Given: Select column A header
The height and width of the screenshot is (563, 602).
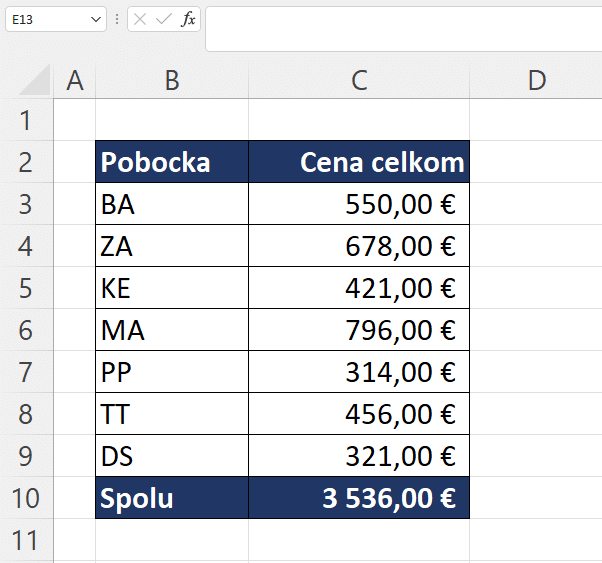Looking at the screenshot, I should coord(74,81).
